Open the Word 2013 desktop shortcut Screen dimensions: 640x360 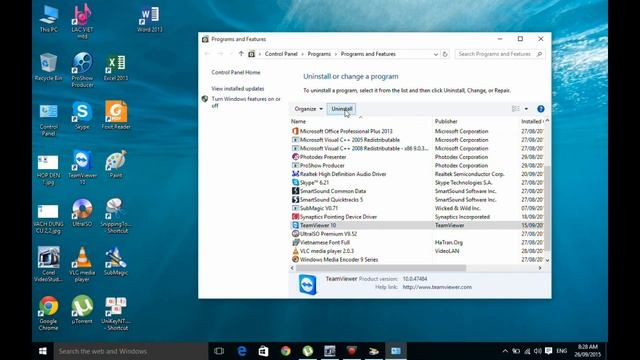coord(149,19)
